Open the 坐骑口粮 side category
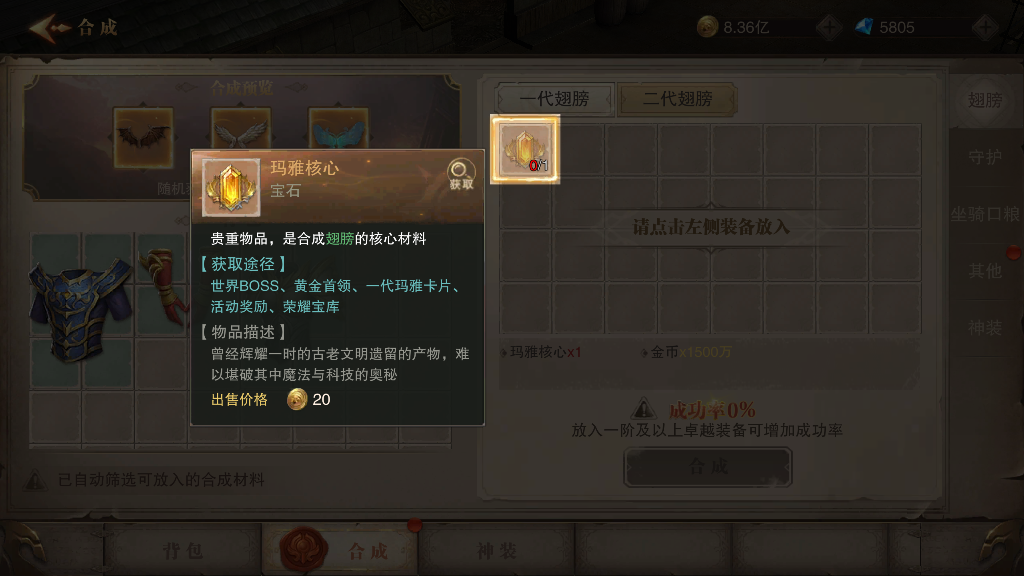Screen dimensions: 1024x576 click(x=985, y=214)
